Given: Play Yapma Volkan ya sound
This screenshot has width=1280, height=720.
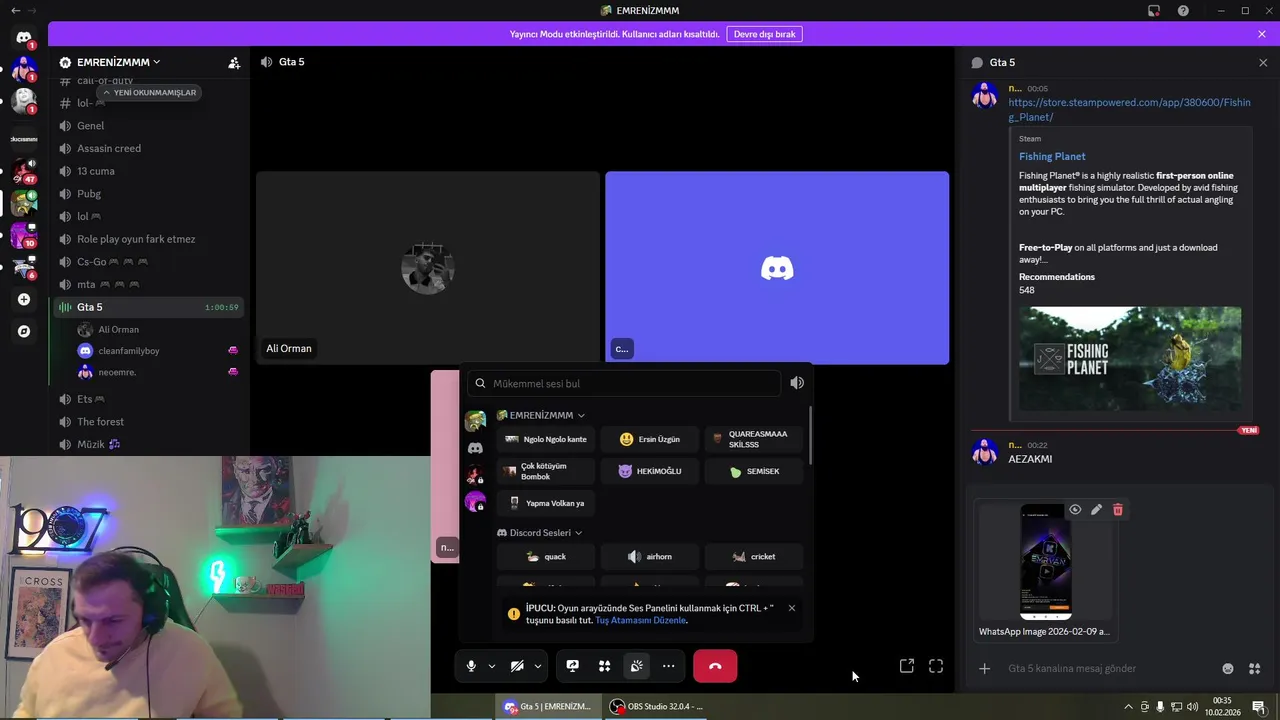Looking at the screenshot, I should click(x=545, y=503).
